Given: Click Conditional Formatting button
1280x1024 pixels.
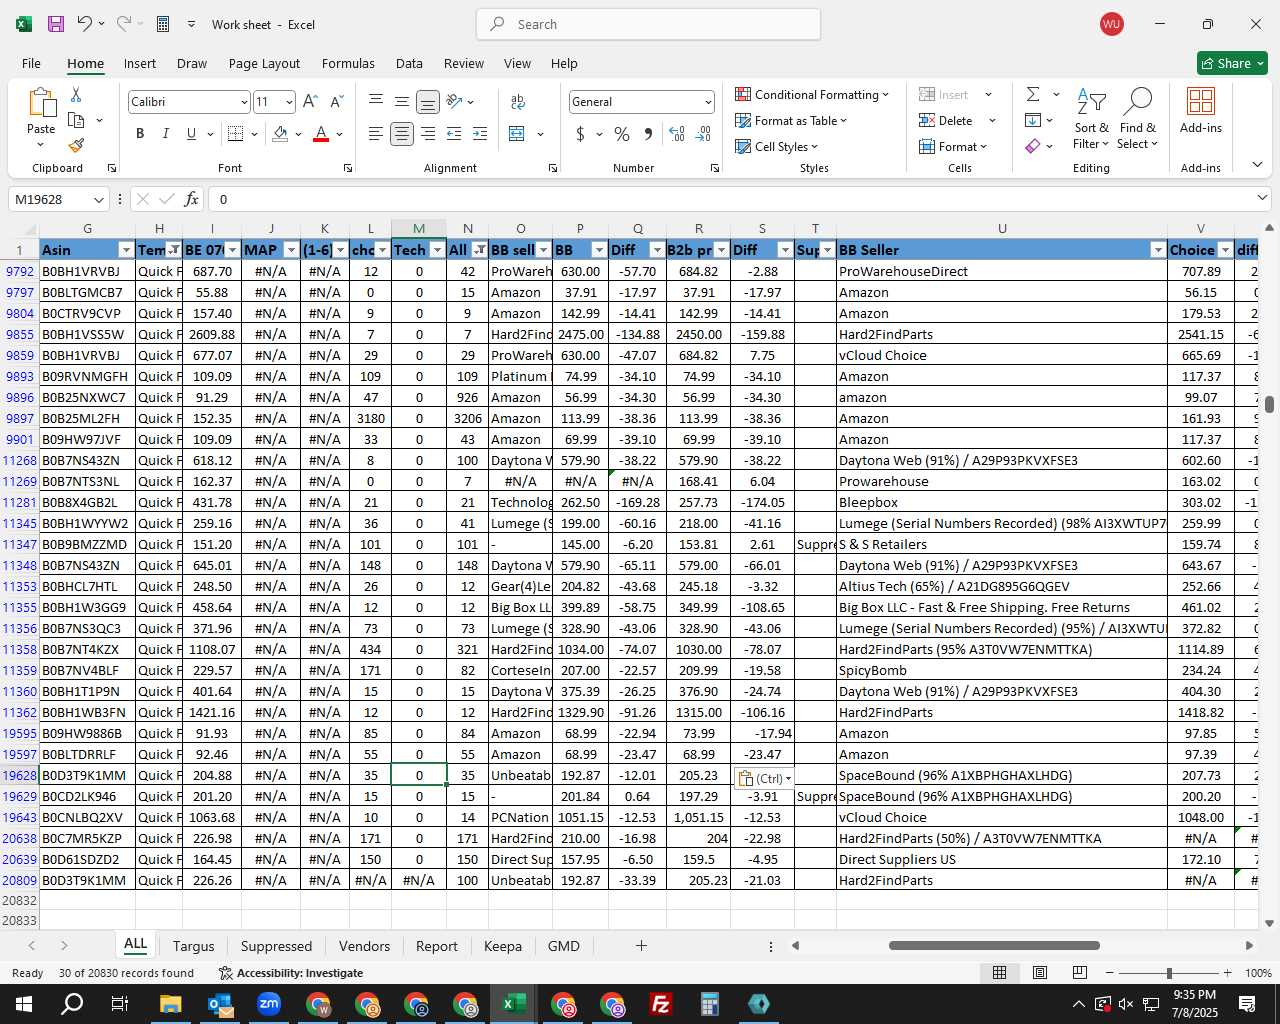Looking at the screenshot, I should pos(812,94).
